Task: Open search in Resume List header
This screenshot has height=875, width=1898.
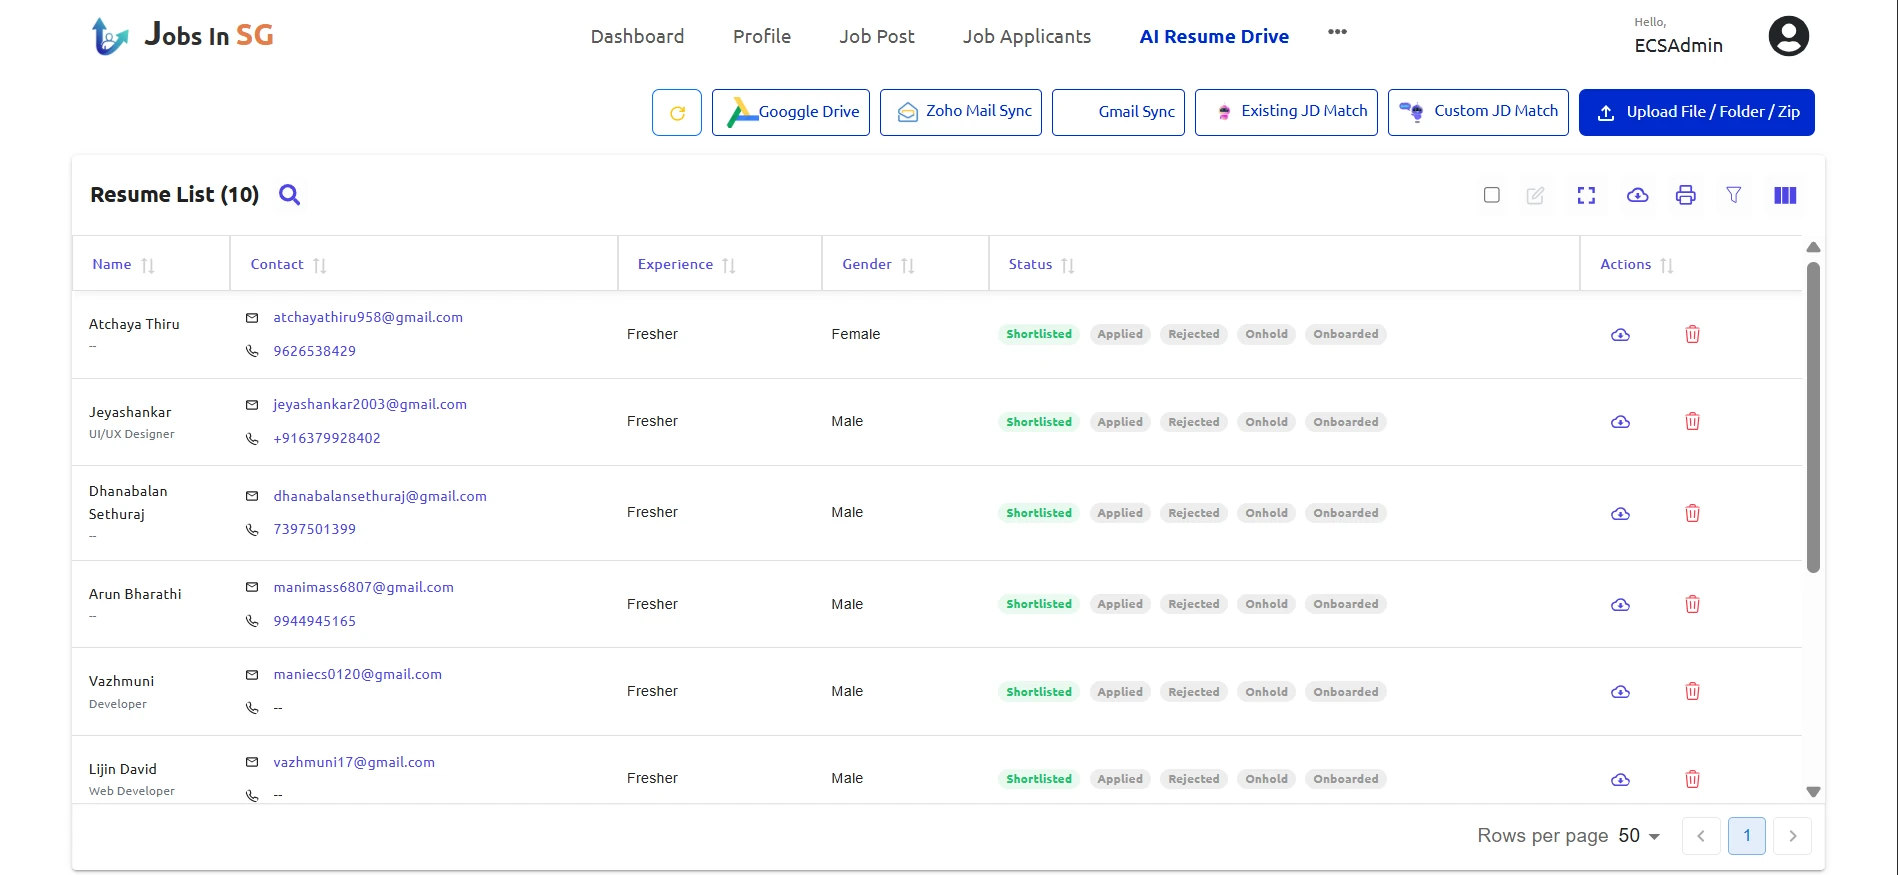Action: click(289, 195)
